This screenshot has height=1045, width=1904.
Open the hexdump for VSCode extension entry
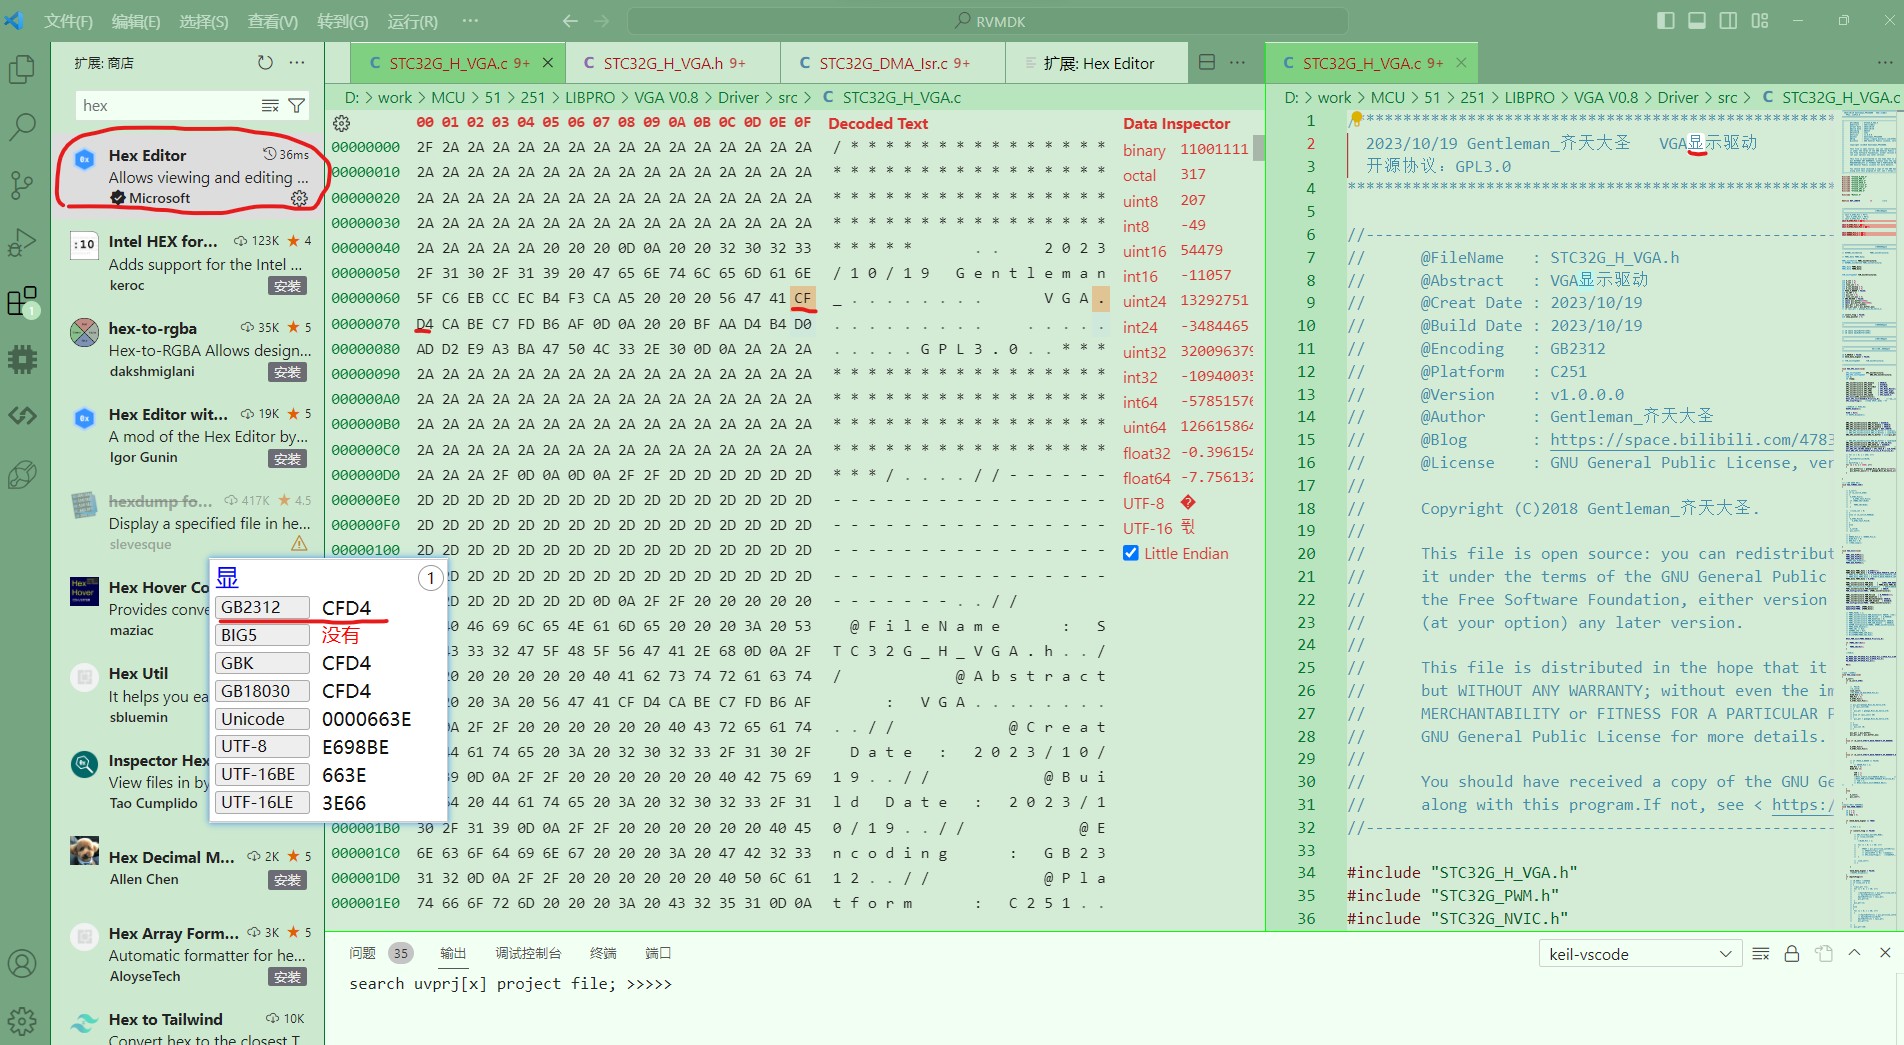pyautogui.click(x=188, y=522)
